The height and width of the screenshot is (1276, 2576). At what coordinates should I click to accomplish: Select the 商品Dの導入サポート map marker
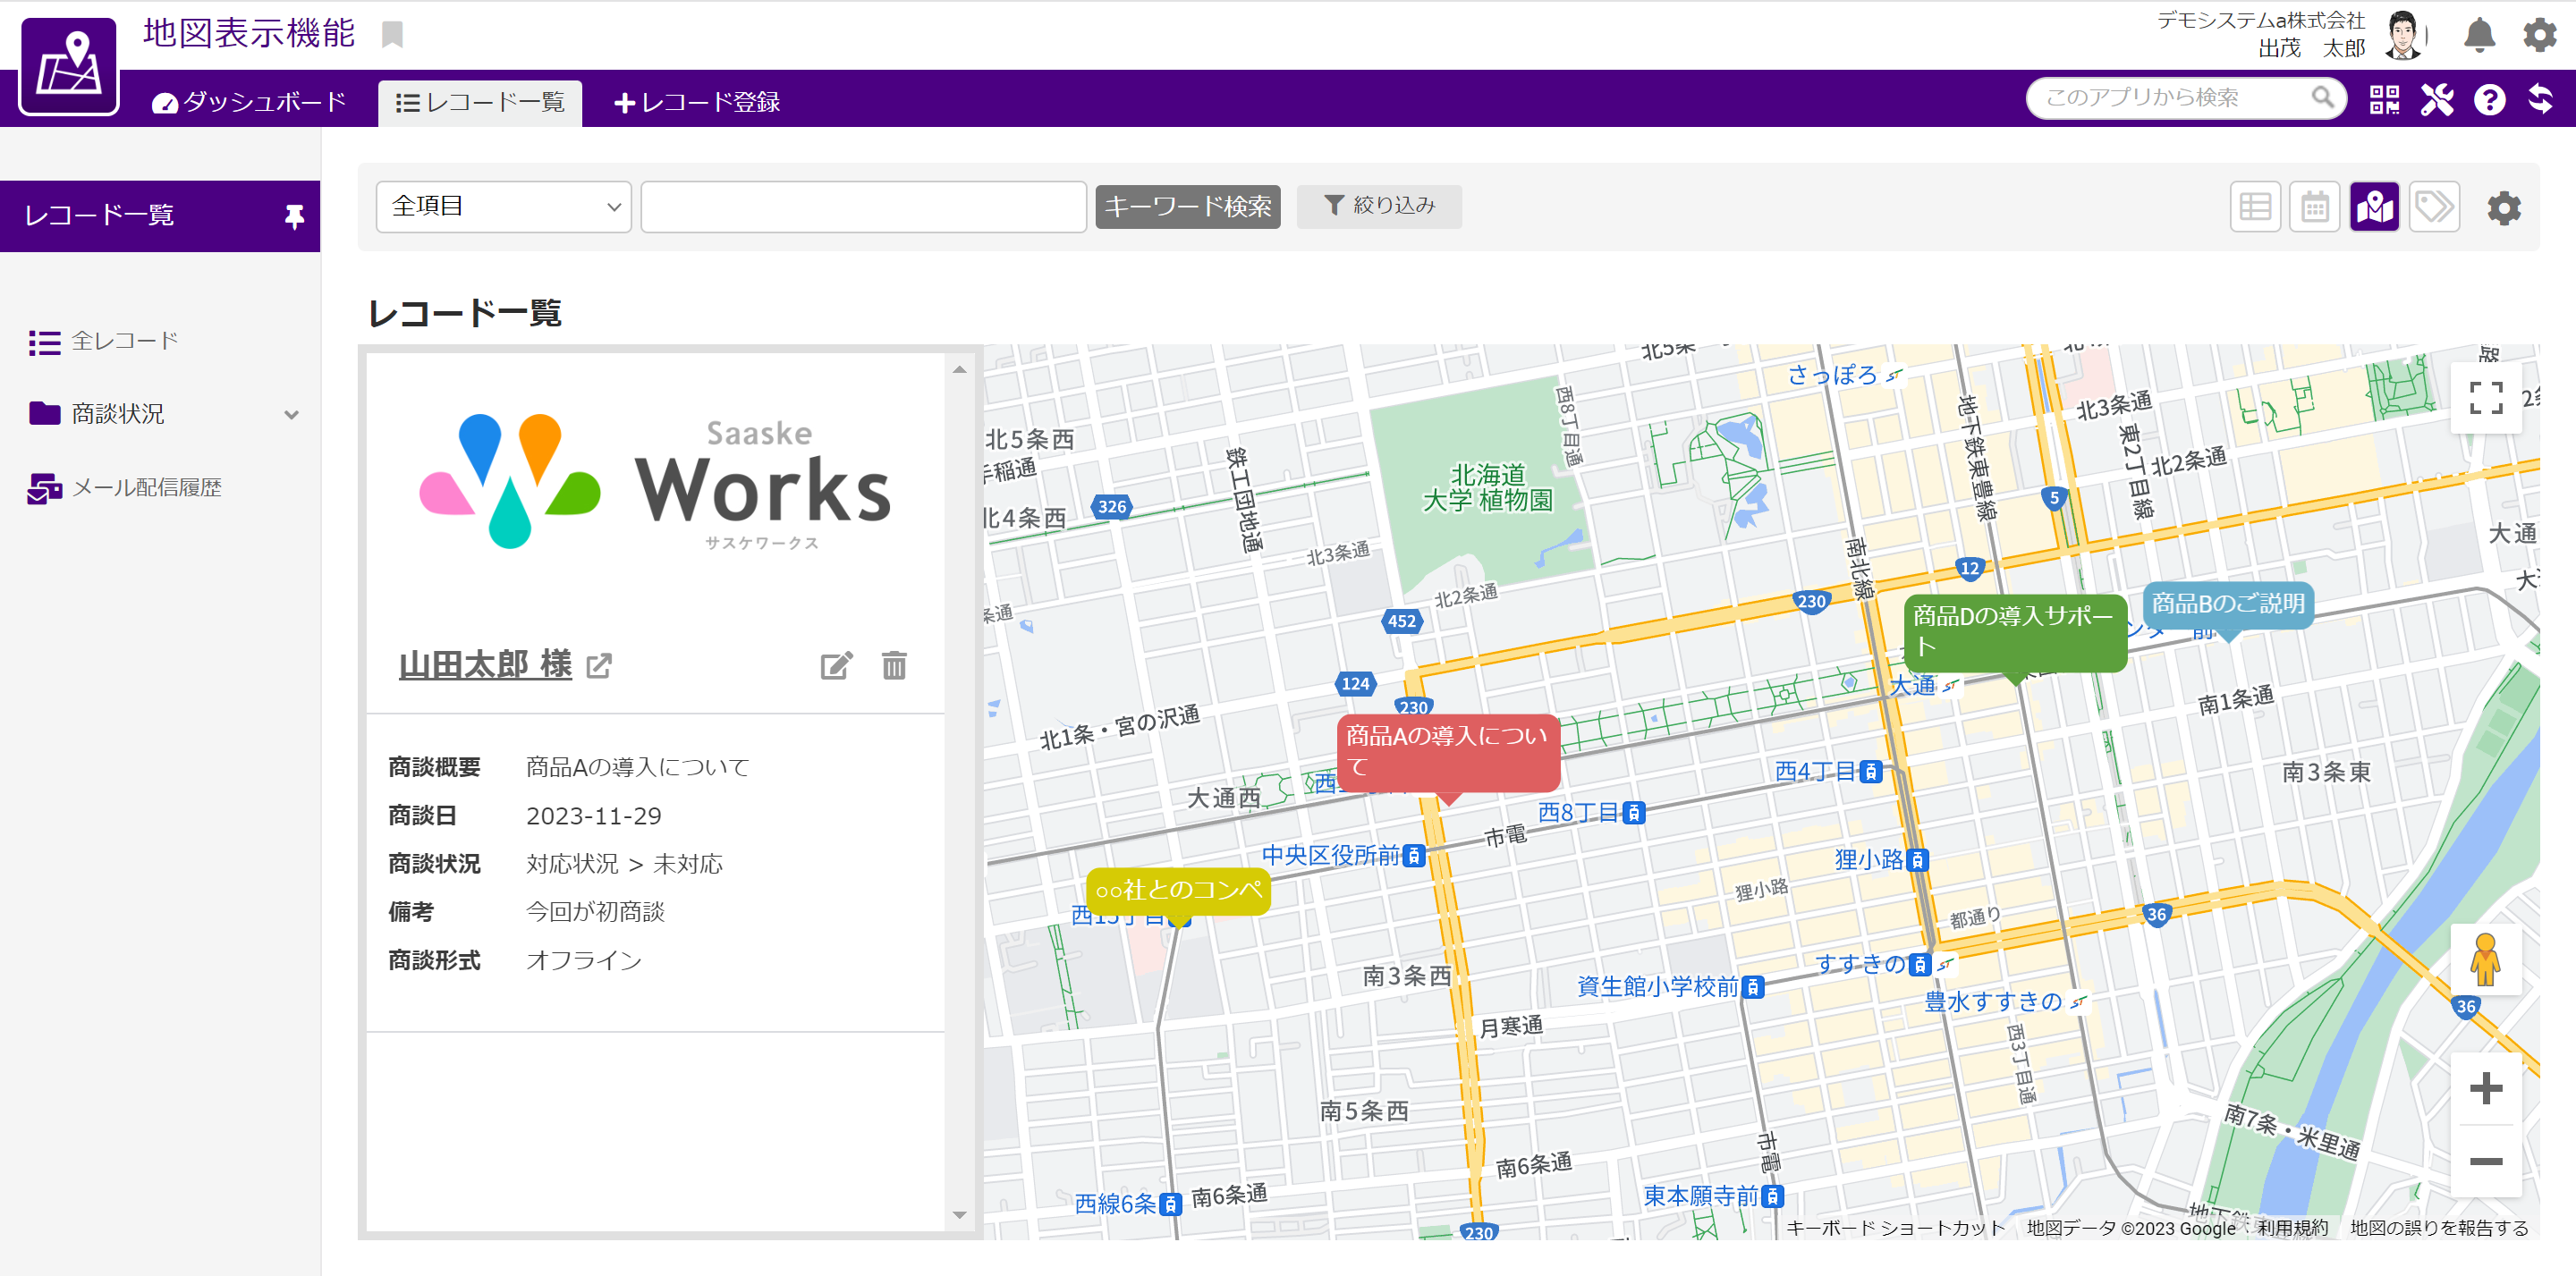pos(2015,632)
